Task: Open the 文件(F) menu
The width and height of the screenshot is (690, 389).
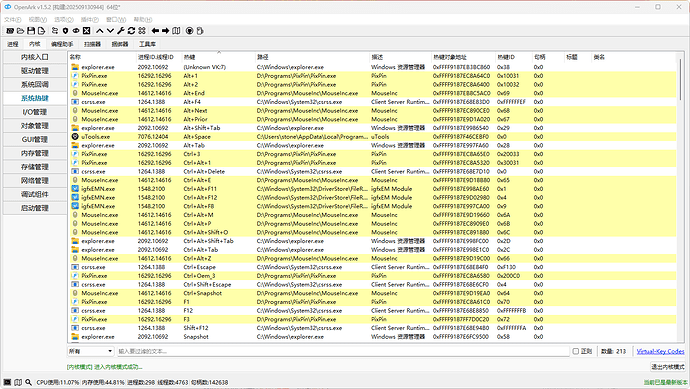Action: tap(13, 20)
